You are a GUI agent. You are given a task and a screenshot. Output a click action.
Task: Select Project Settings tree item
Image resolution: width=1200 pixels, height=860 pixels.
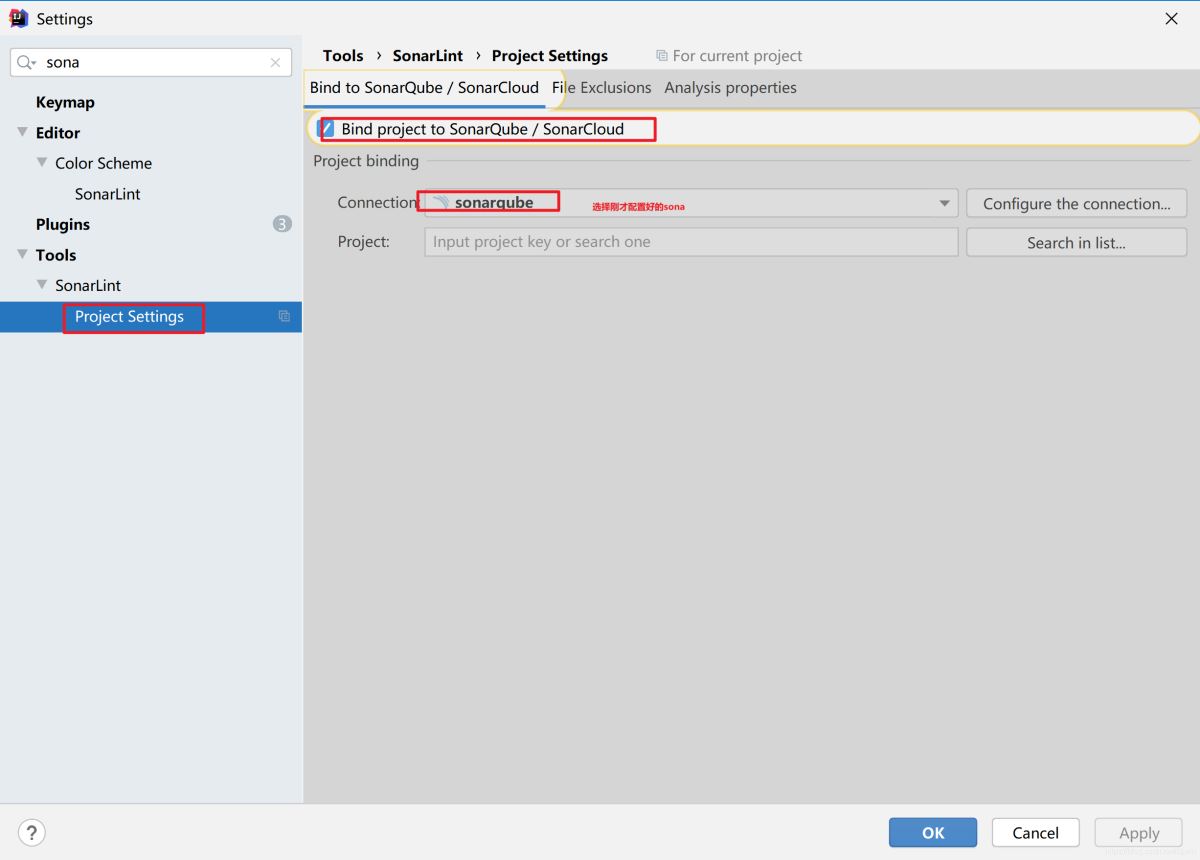pos(129,316)
